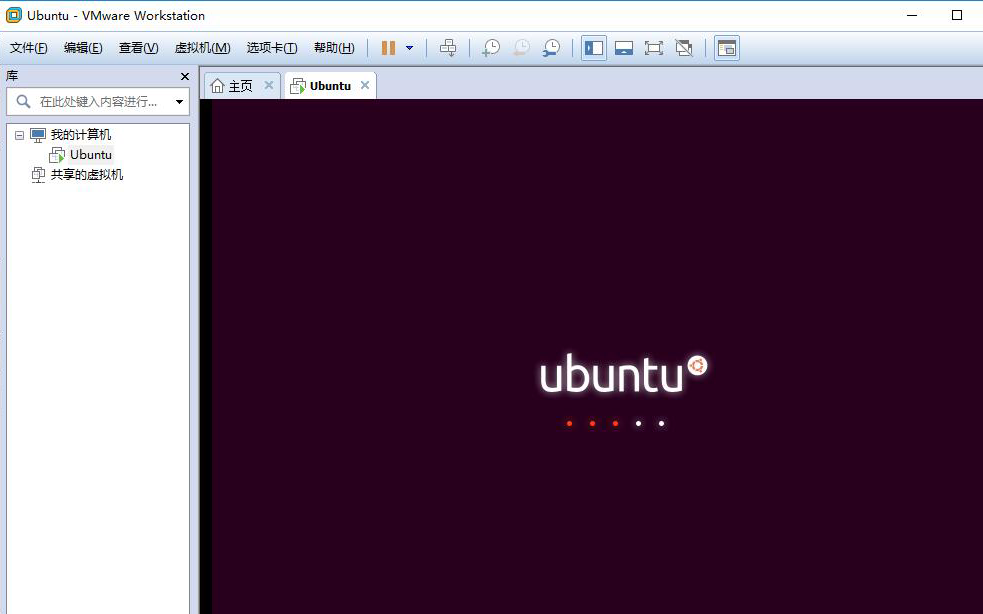The width and height of the screenshot is (983, 614).
Task: Collapse the 我的计算机 tree node
Action: pos(19,135)
